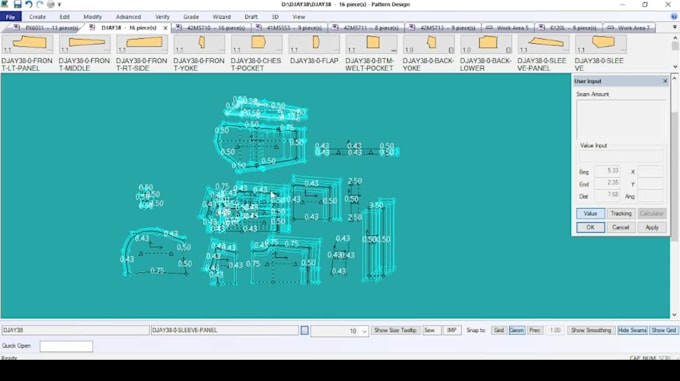Click the Undo arrow icon
The height and width of the screenshot is (381, 680).
point(29,4)
